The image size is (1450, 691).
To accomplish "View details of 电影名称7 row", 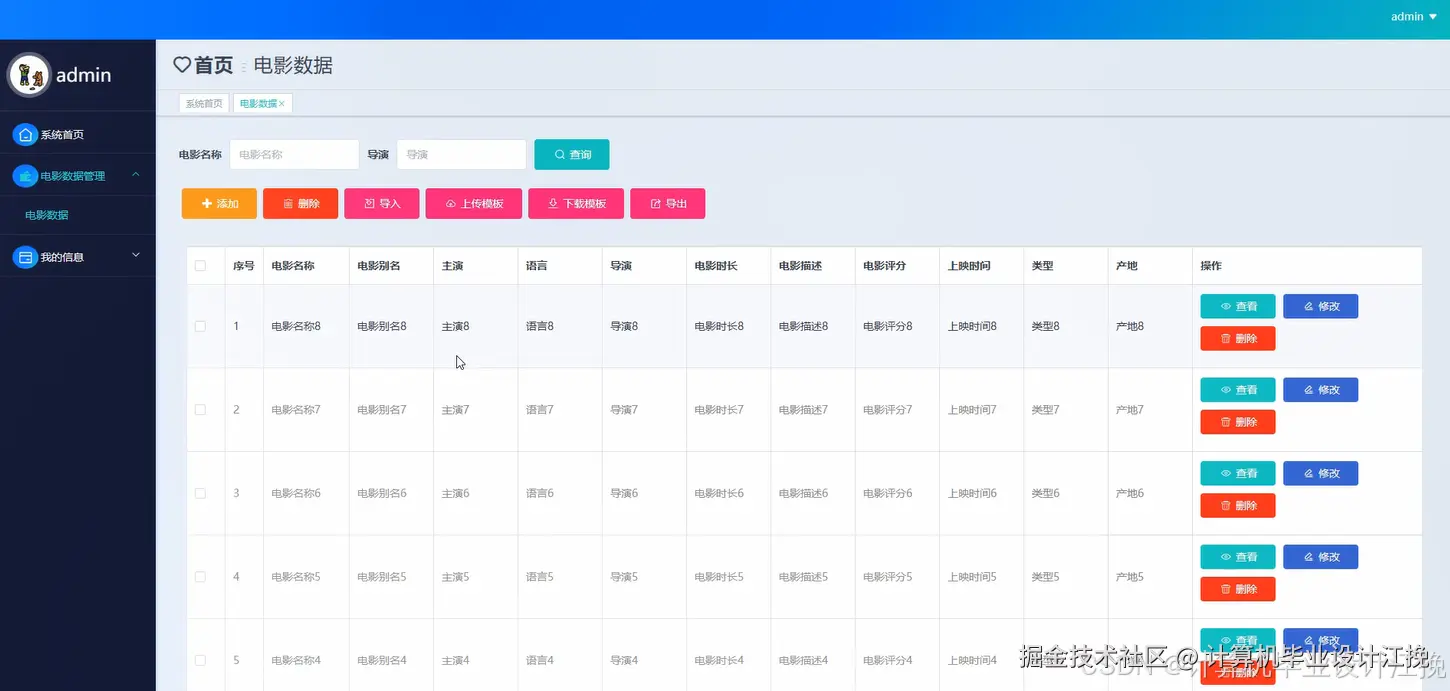I will coord(1238,390).
